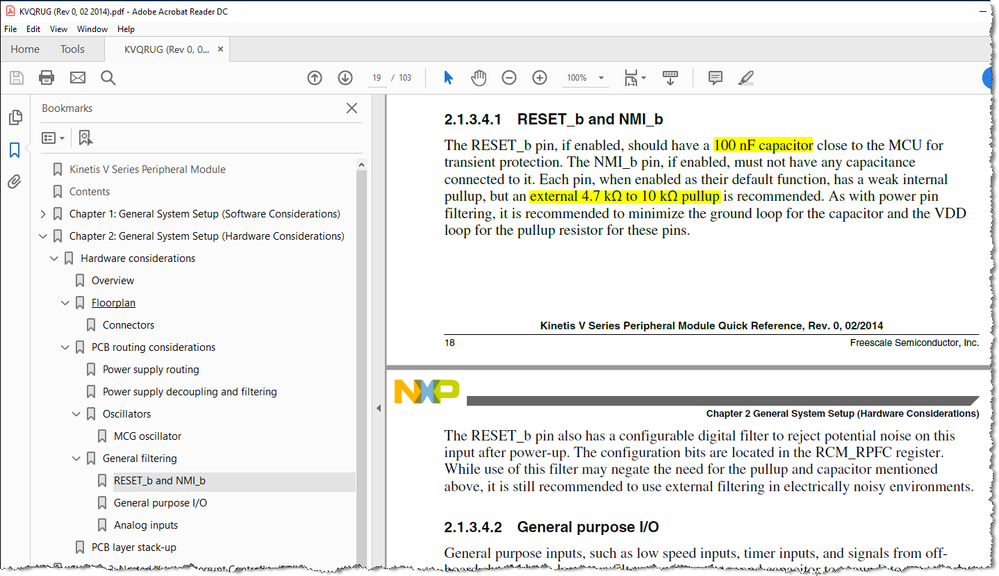
Task: Collapse PCB routing considerations bookmark
Action: 65,348
